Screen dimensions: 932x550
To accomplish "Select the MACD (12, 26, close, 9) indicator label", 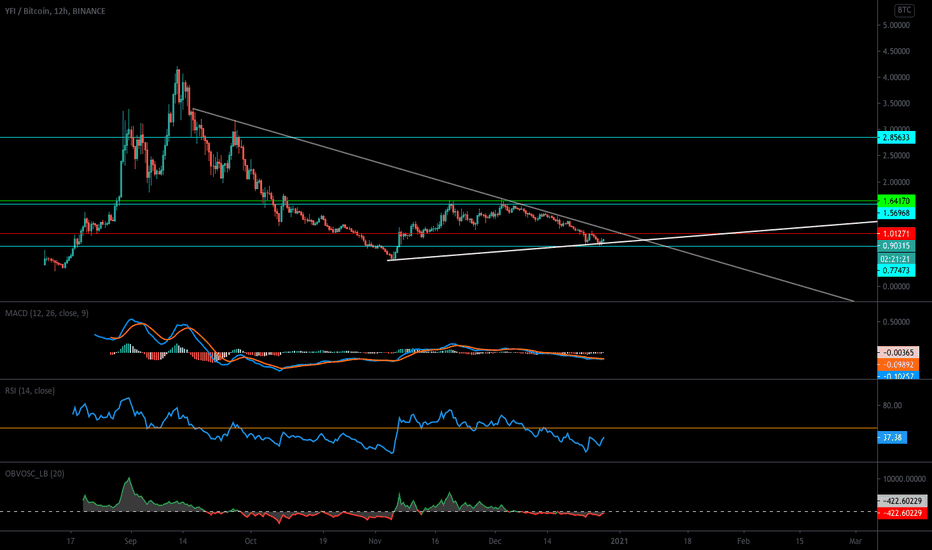I will pos(47,313).
